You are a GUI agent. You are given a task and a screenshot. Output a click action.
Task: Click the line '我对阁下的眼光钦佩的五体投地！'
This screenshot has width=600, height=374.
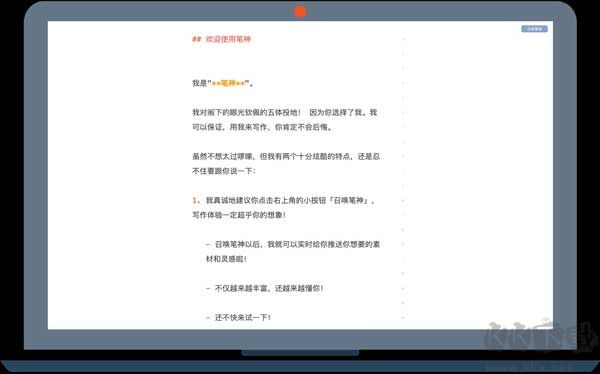pos(247,113)
